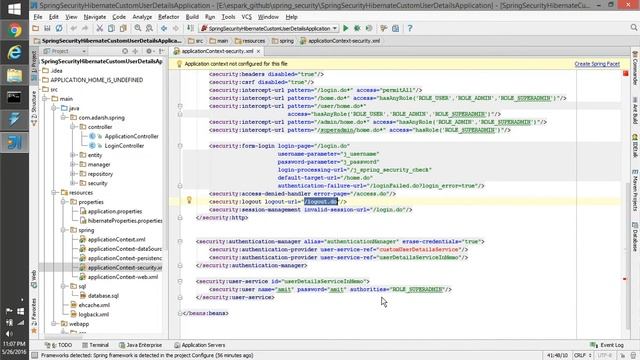Open the Event Log
The width and height of the screenshot is (640, 360).
[607, 345]
